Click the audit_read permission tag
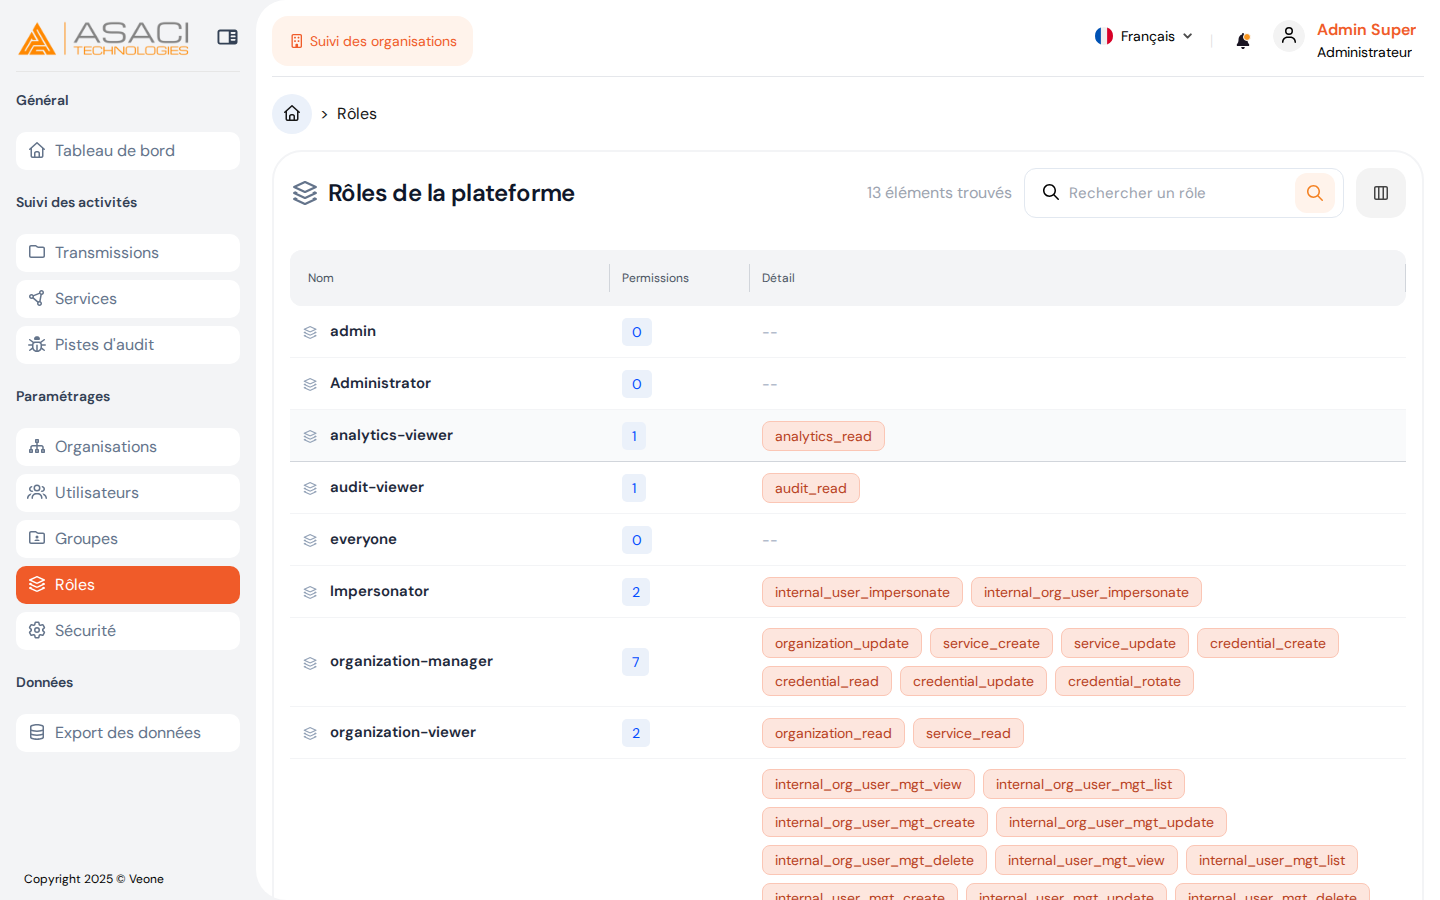This screenshot has height=900, width=1440. pyautogui.click(x=810, y=488)
